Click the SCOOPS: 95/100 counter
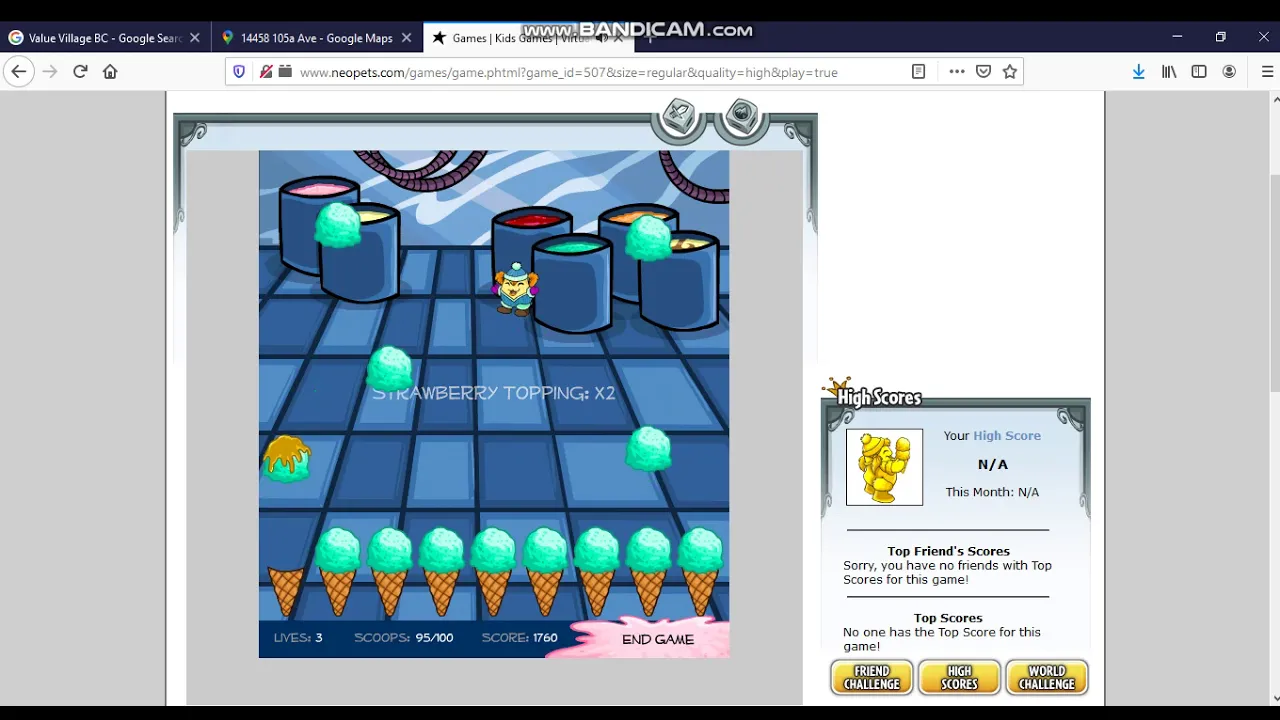 404,637
